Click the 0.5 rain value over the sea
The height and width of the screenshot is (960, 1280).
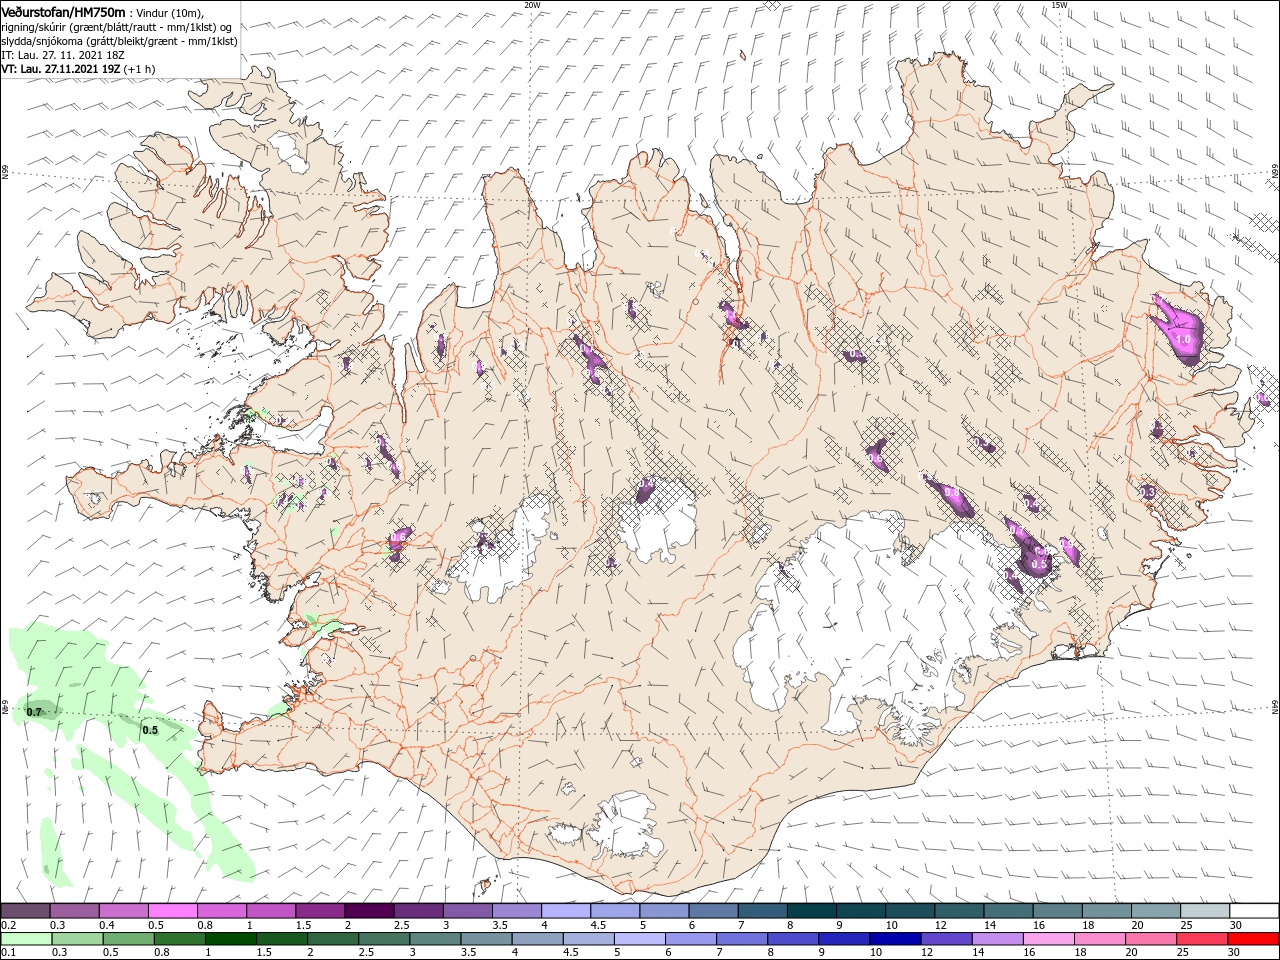150,730
